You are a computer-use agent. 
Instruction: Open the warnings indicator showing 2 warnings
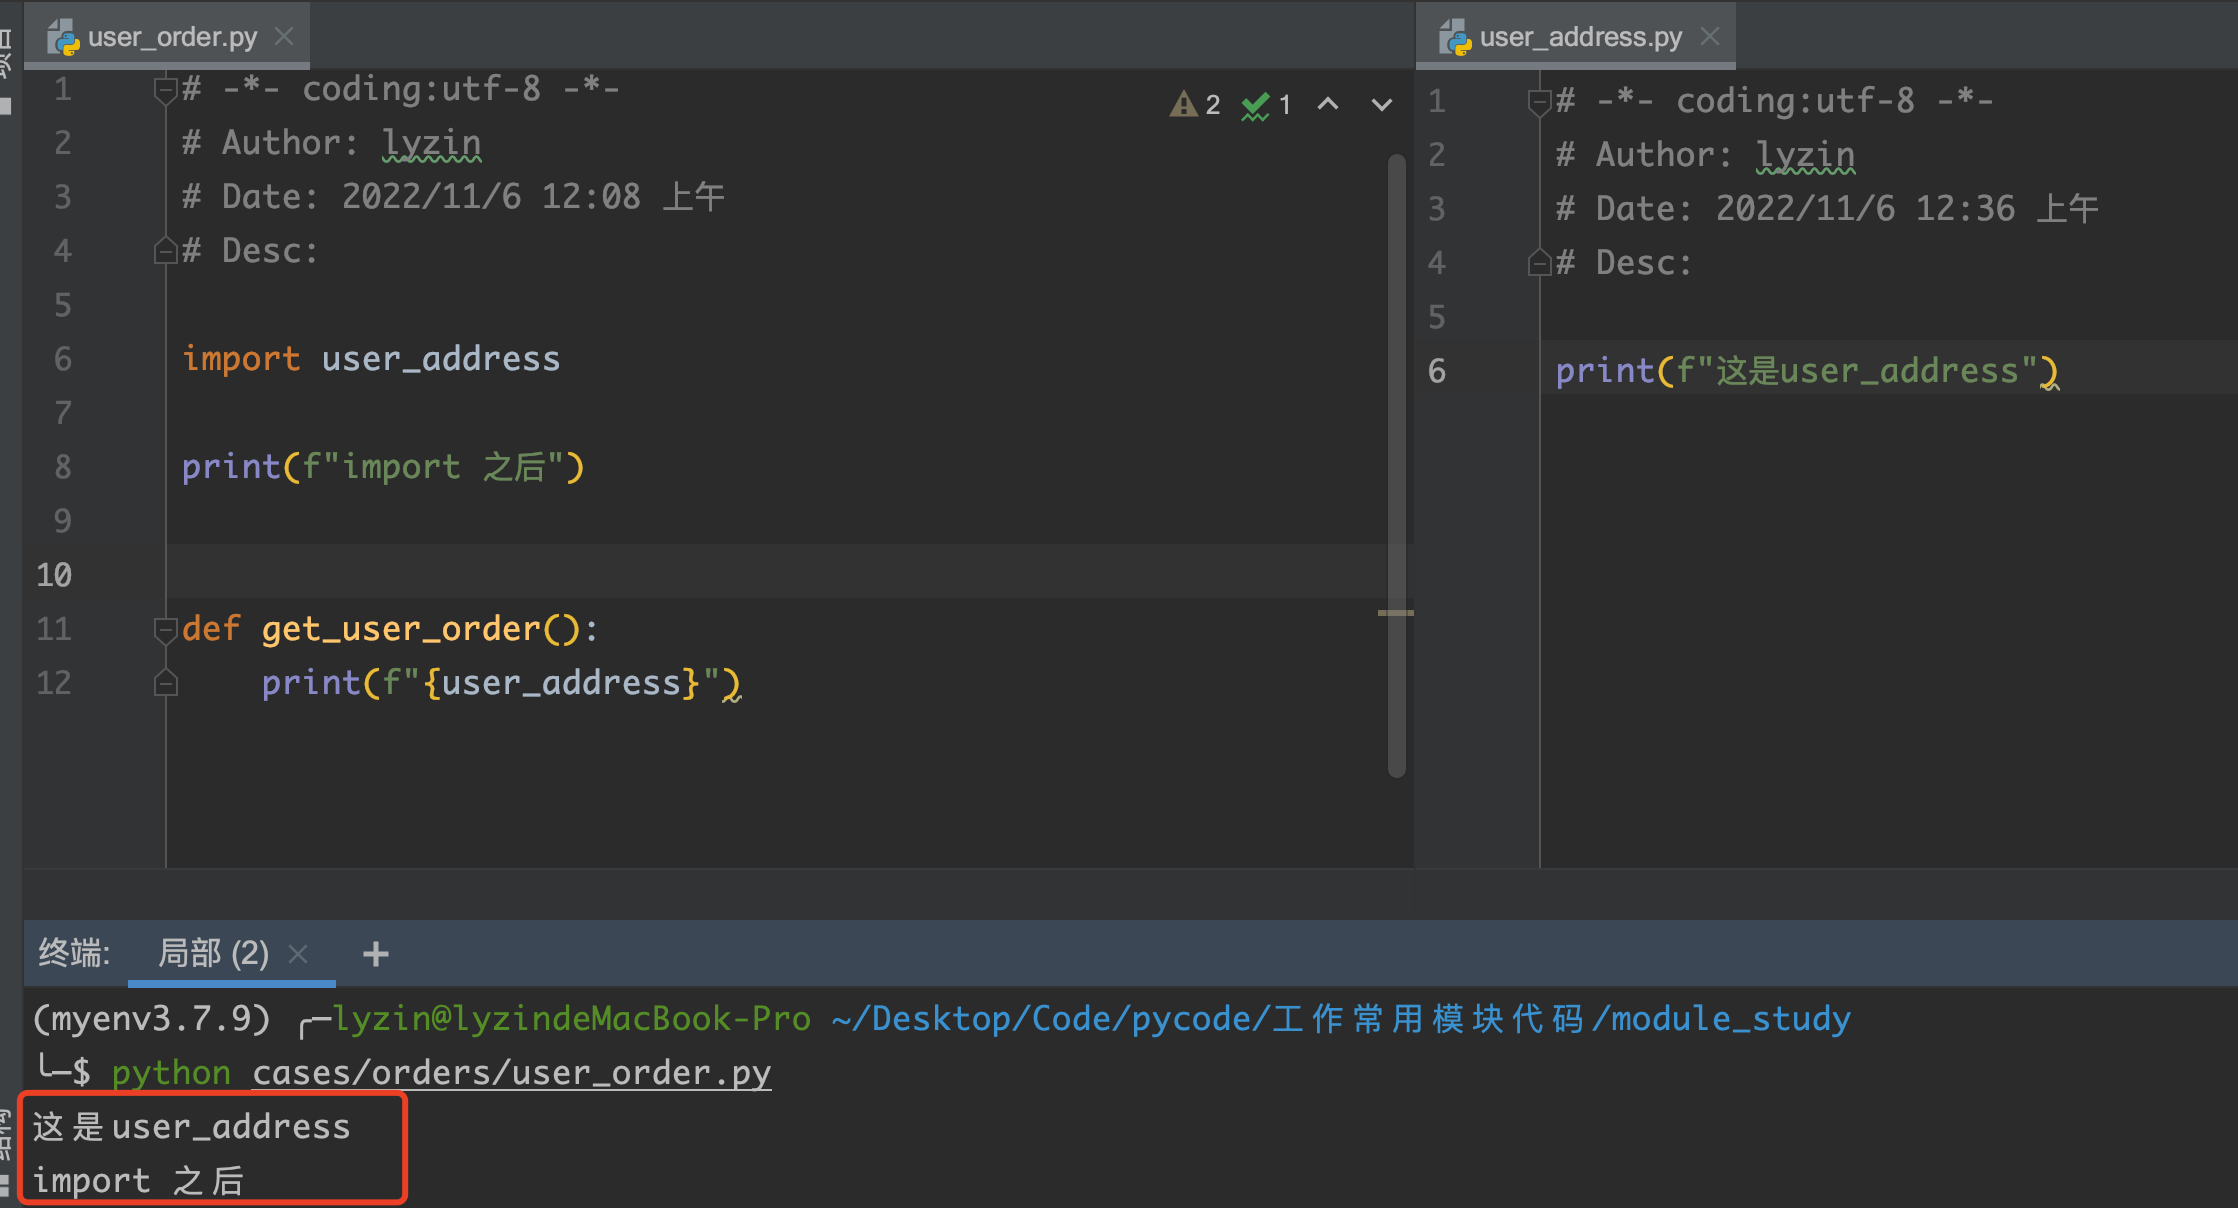(1195, 104)
